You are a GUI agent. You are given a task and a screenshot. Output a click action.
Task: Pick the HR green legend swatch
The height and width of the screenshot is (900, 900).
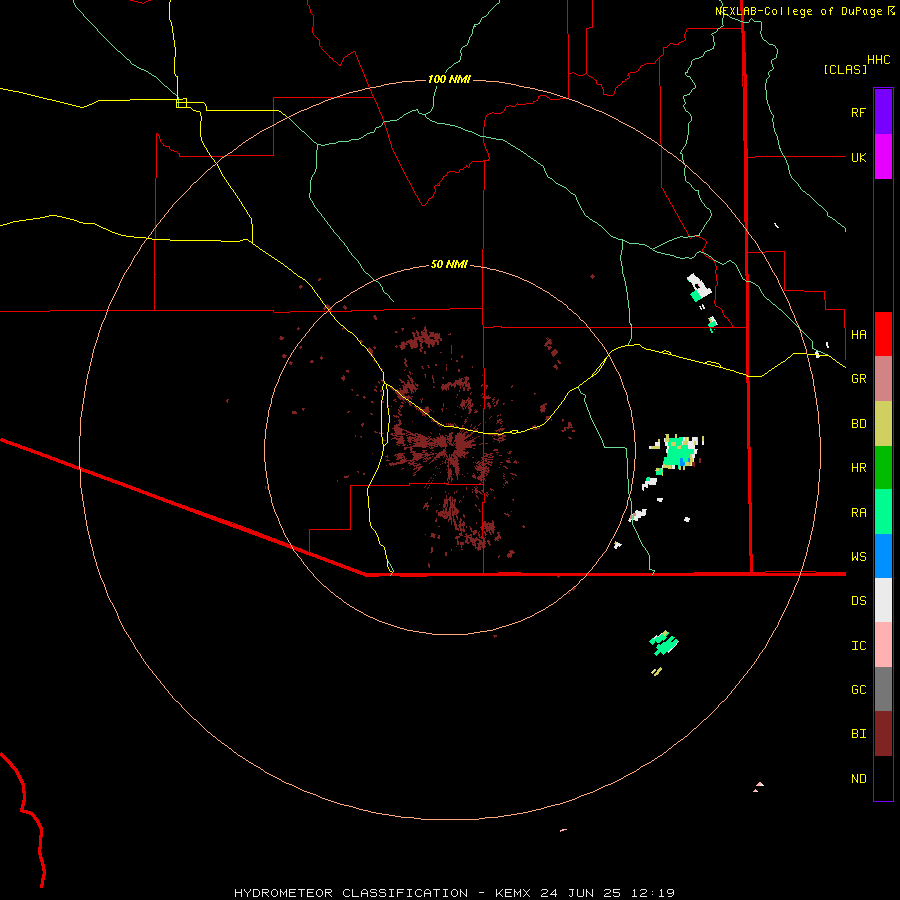[883, 468]
